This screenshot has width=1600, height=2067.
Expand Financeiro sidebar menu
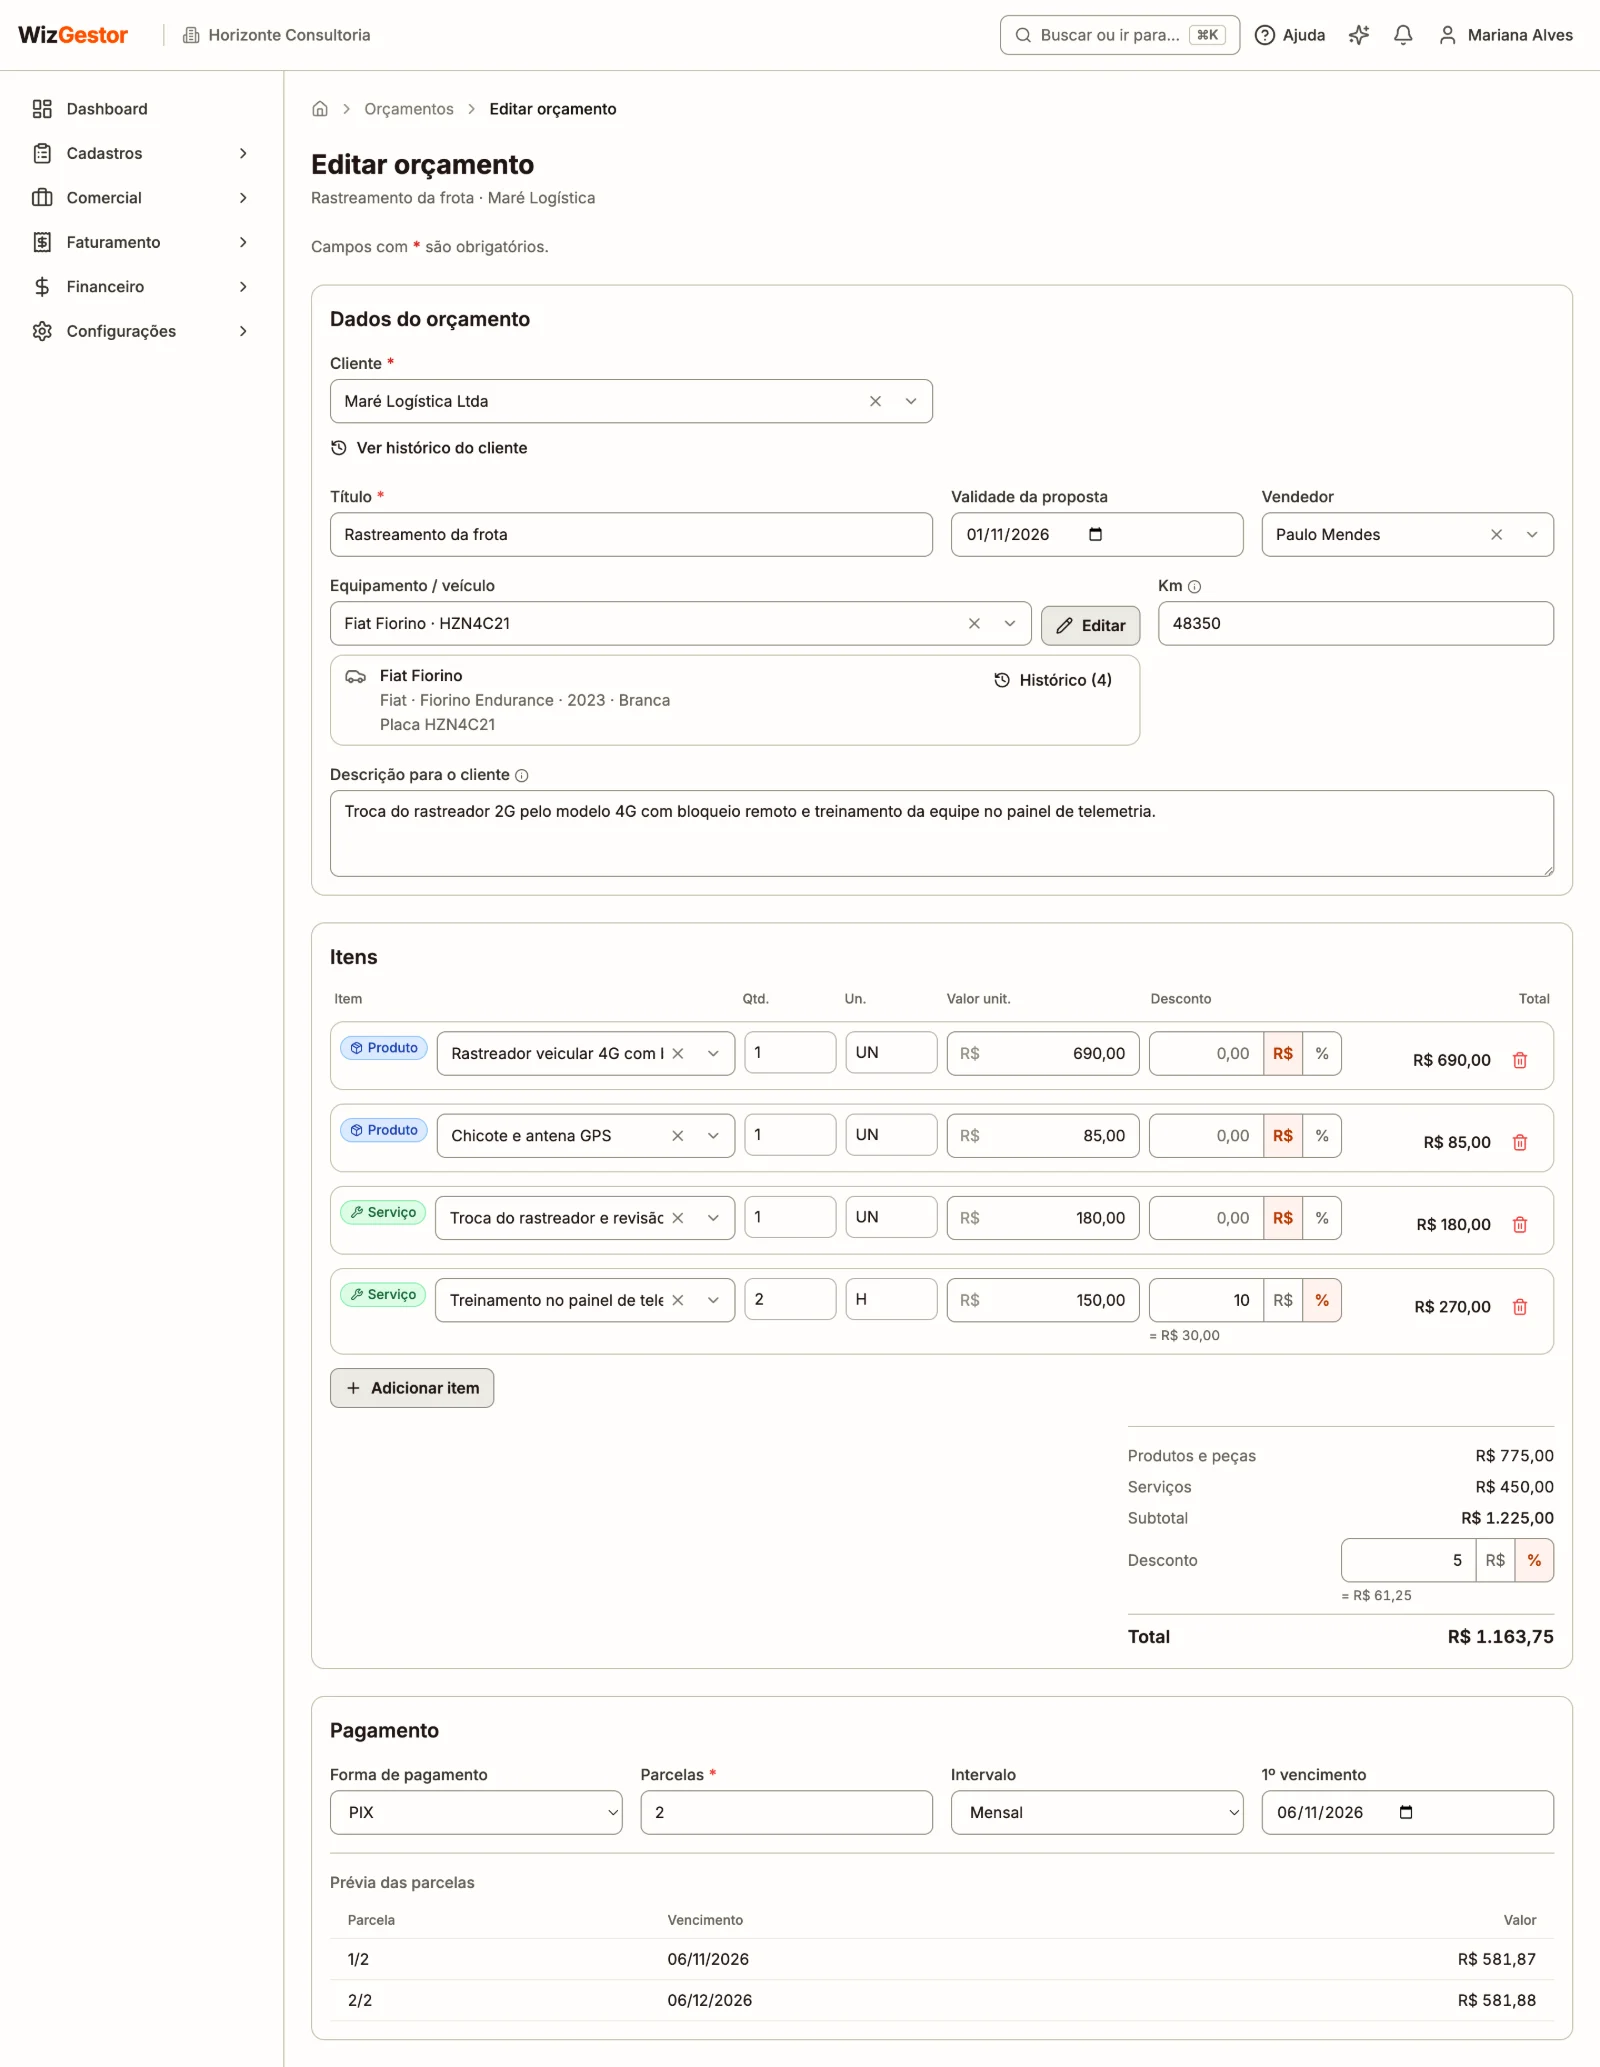click(x=140, y=286)
